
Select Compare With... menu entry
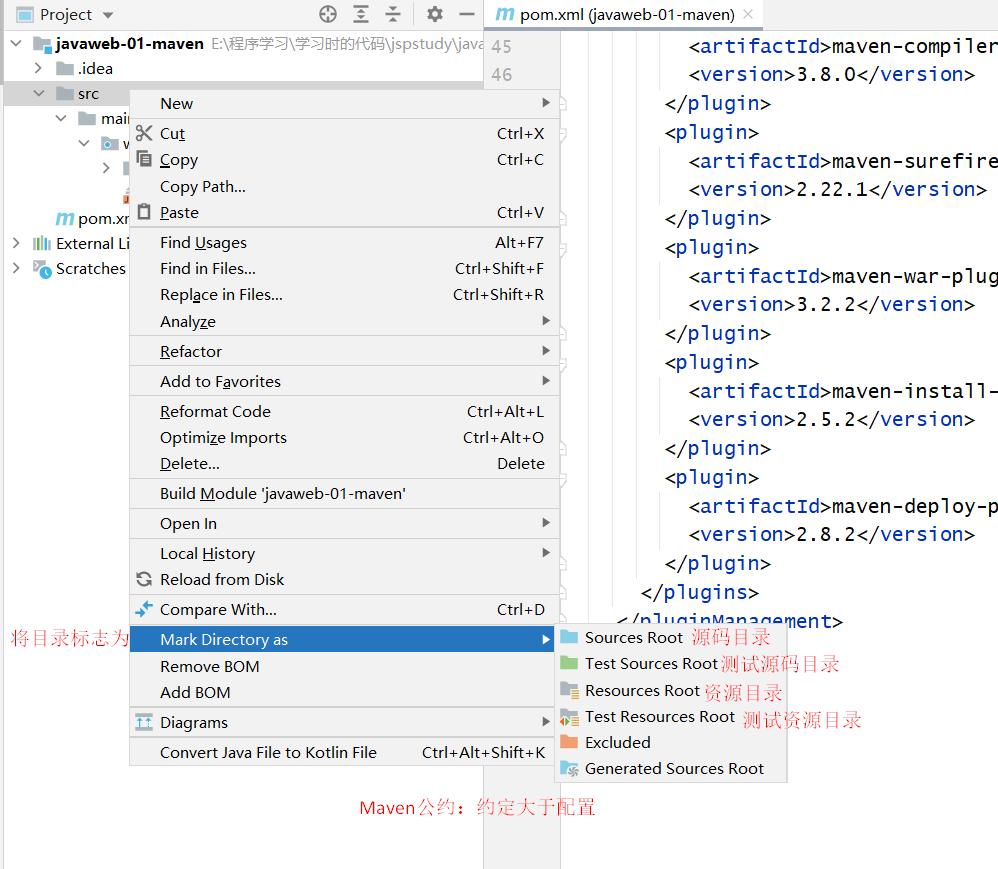click(344, 609)
